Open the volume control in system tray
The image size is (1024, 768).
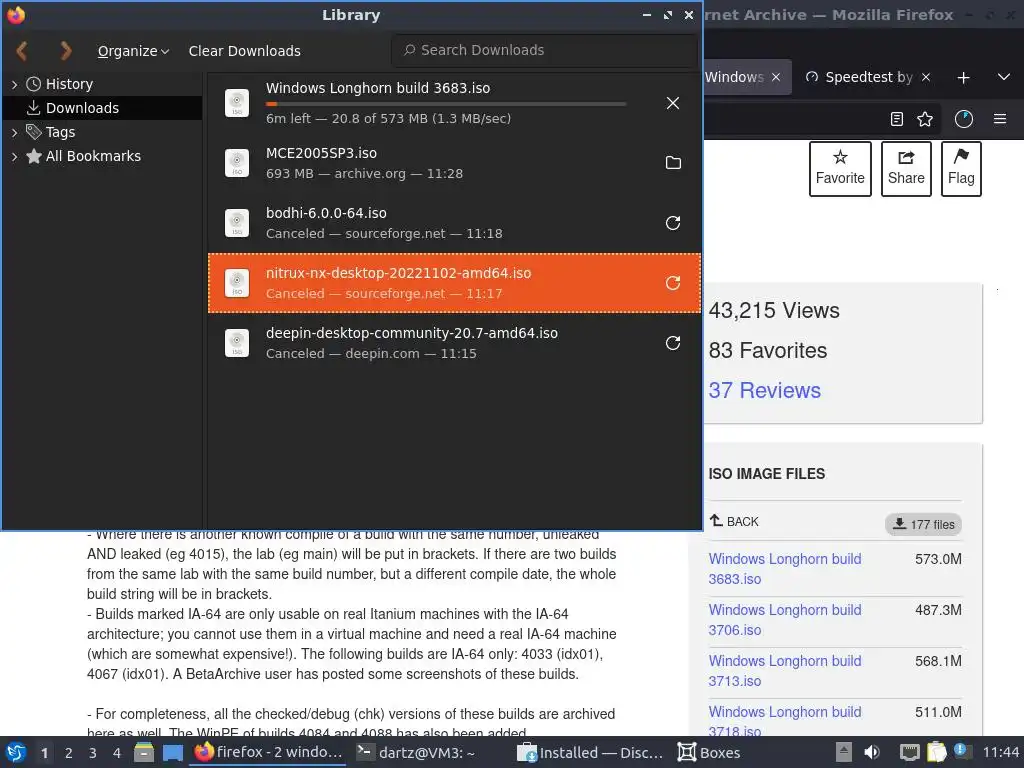872,752
